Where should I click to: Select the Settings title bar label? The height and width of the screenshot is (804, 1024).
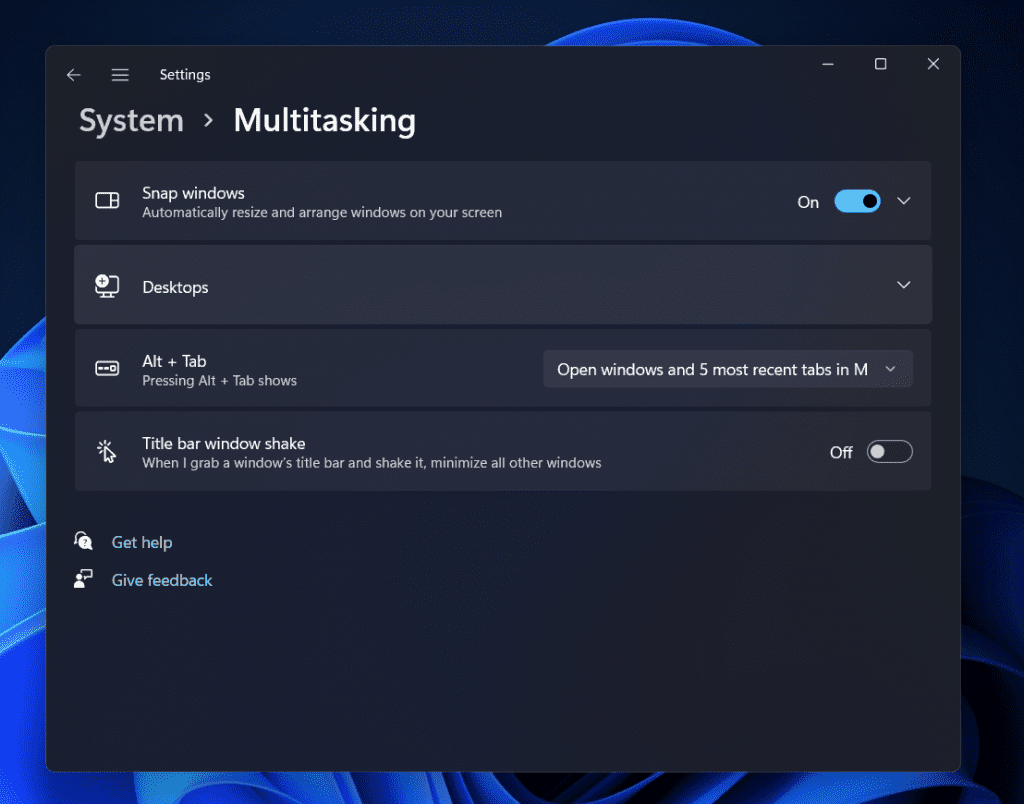185,74
